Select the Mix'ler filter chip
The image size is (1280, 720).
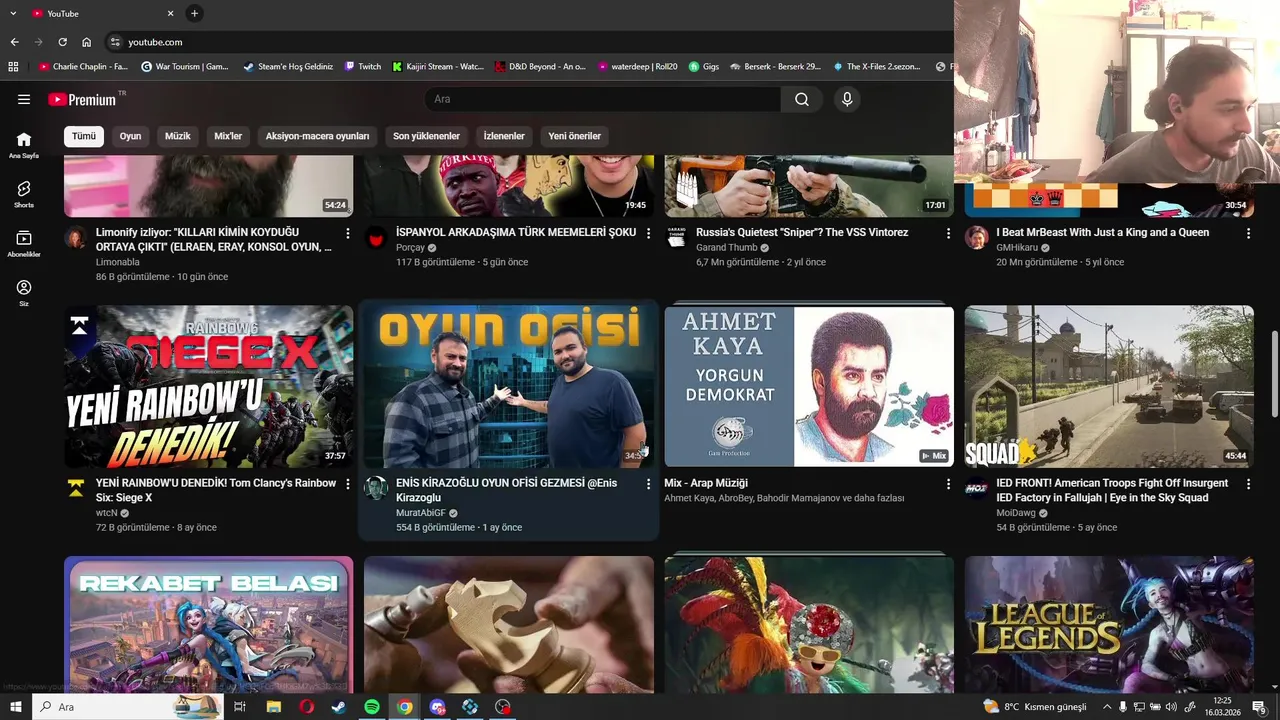click(x=228, y=136)
